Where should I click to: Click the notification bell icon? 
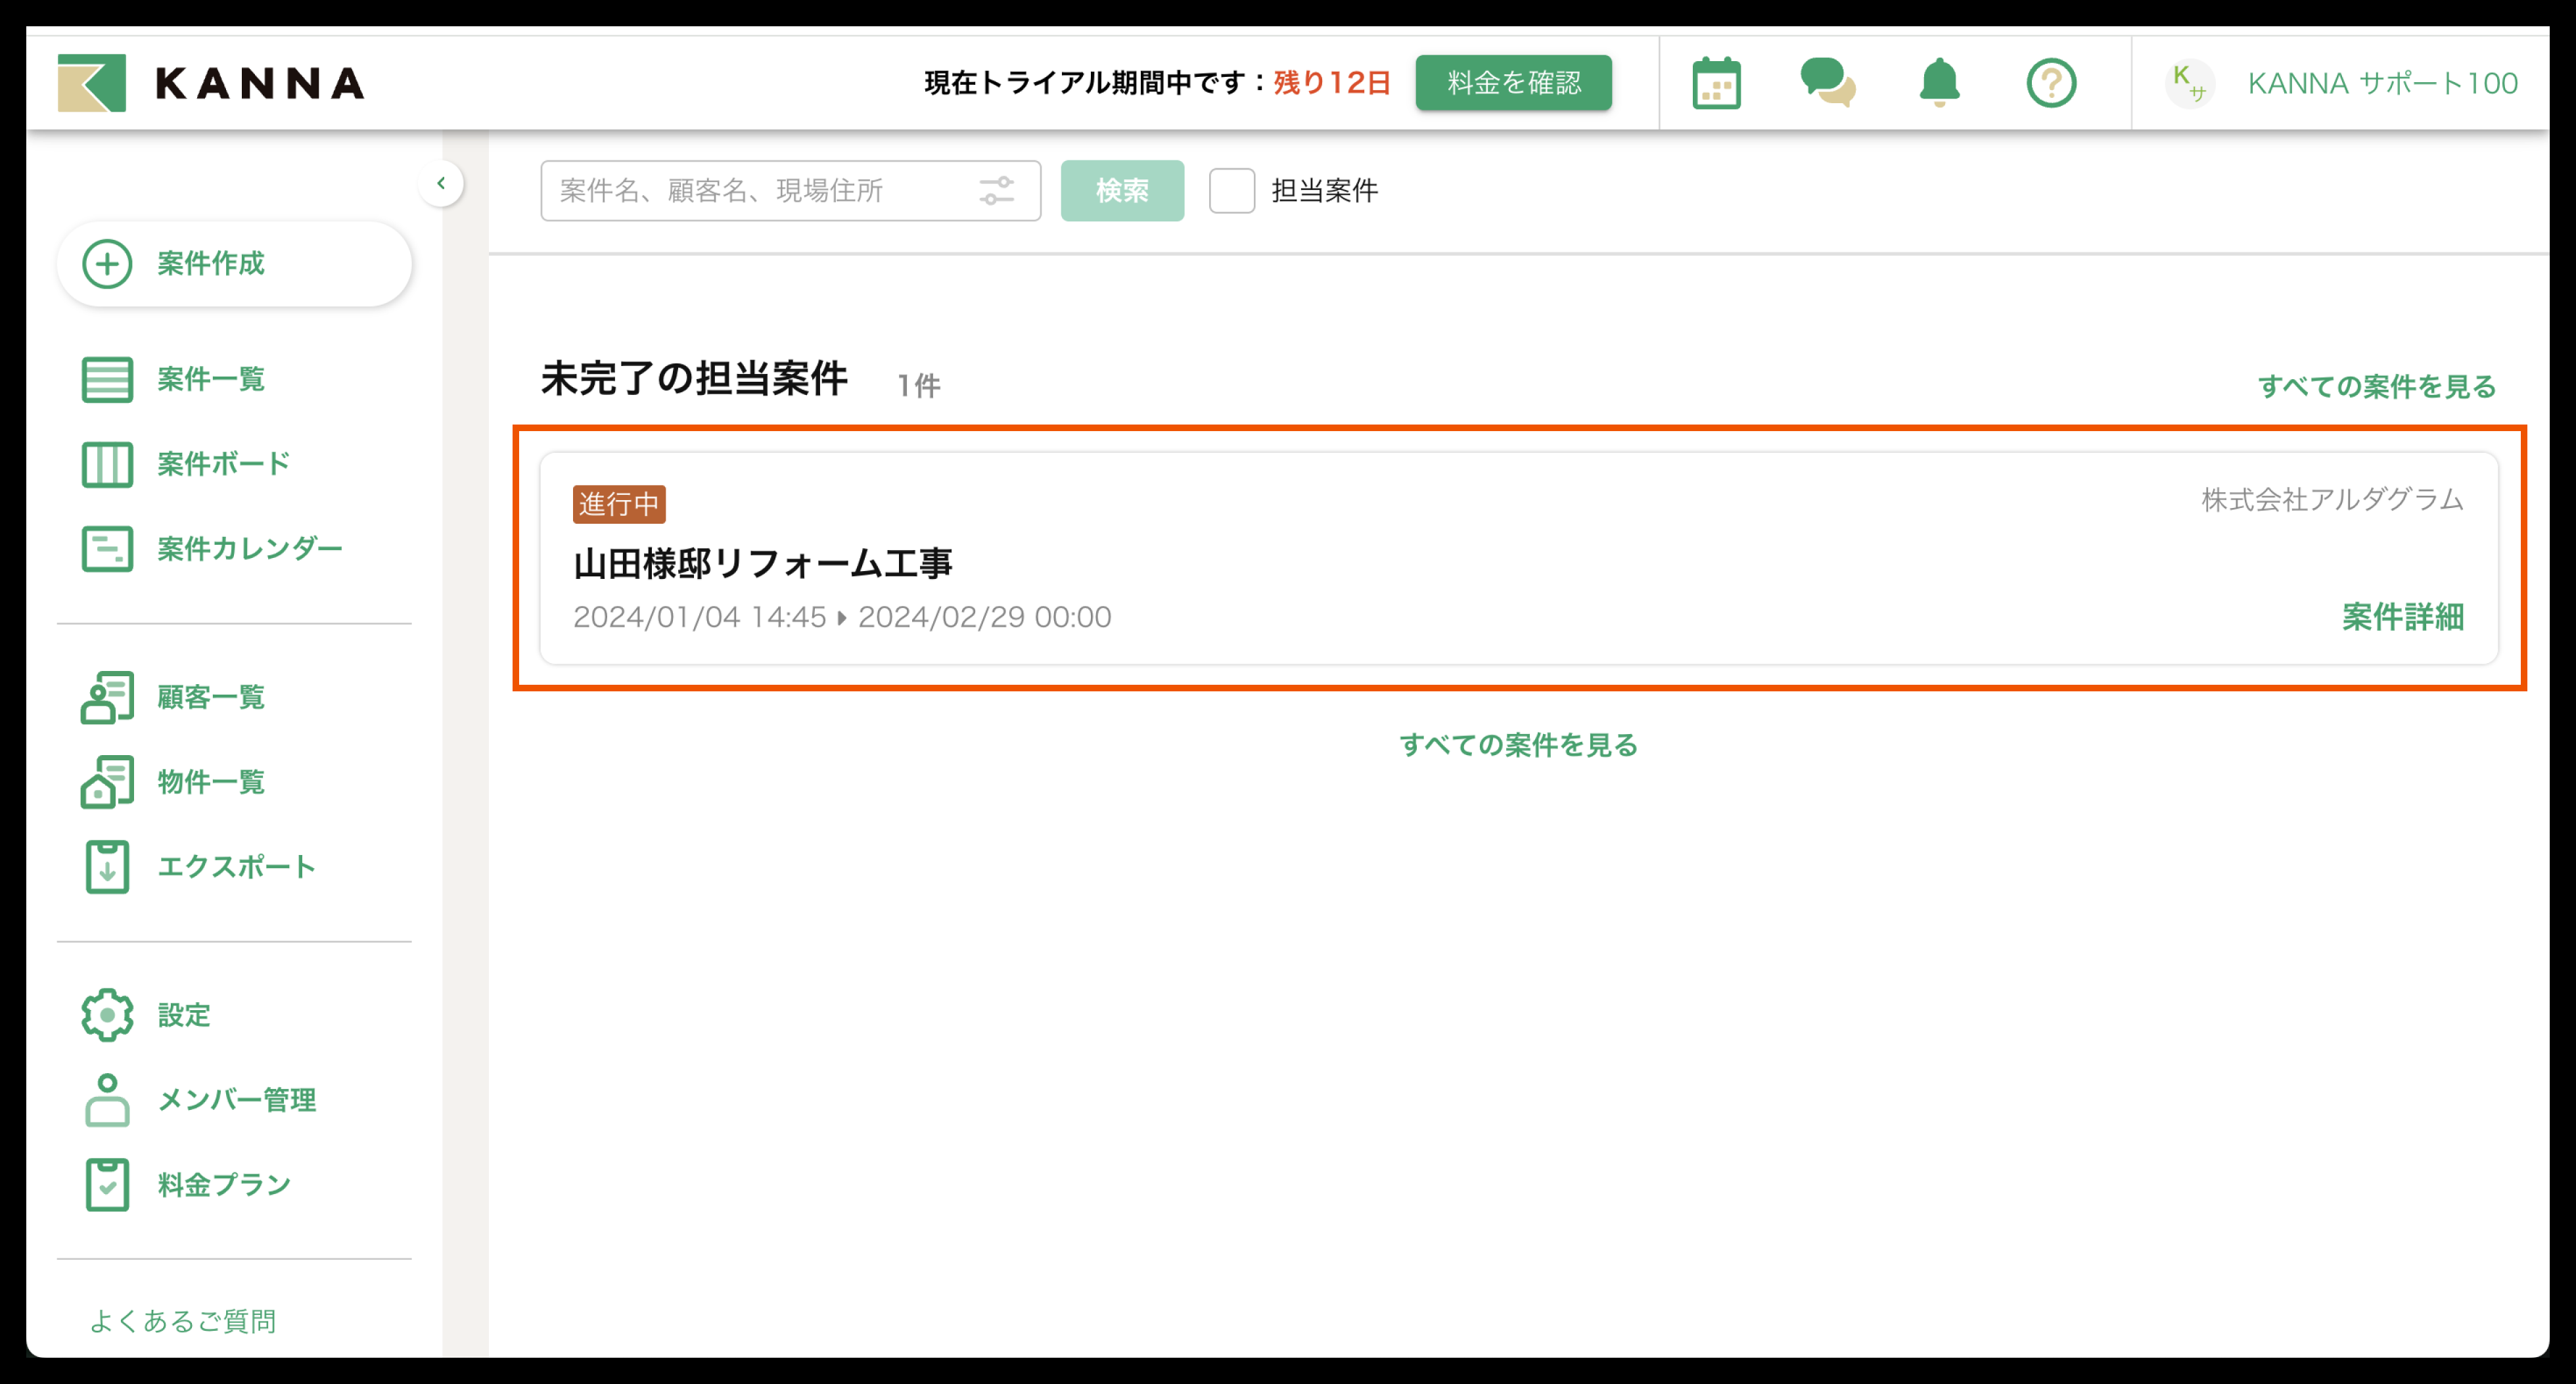[x=1939, y=83]
